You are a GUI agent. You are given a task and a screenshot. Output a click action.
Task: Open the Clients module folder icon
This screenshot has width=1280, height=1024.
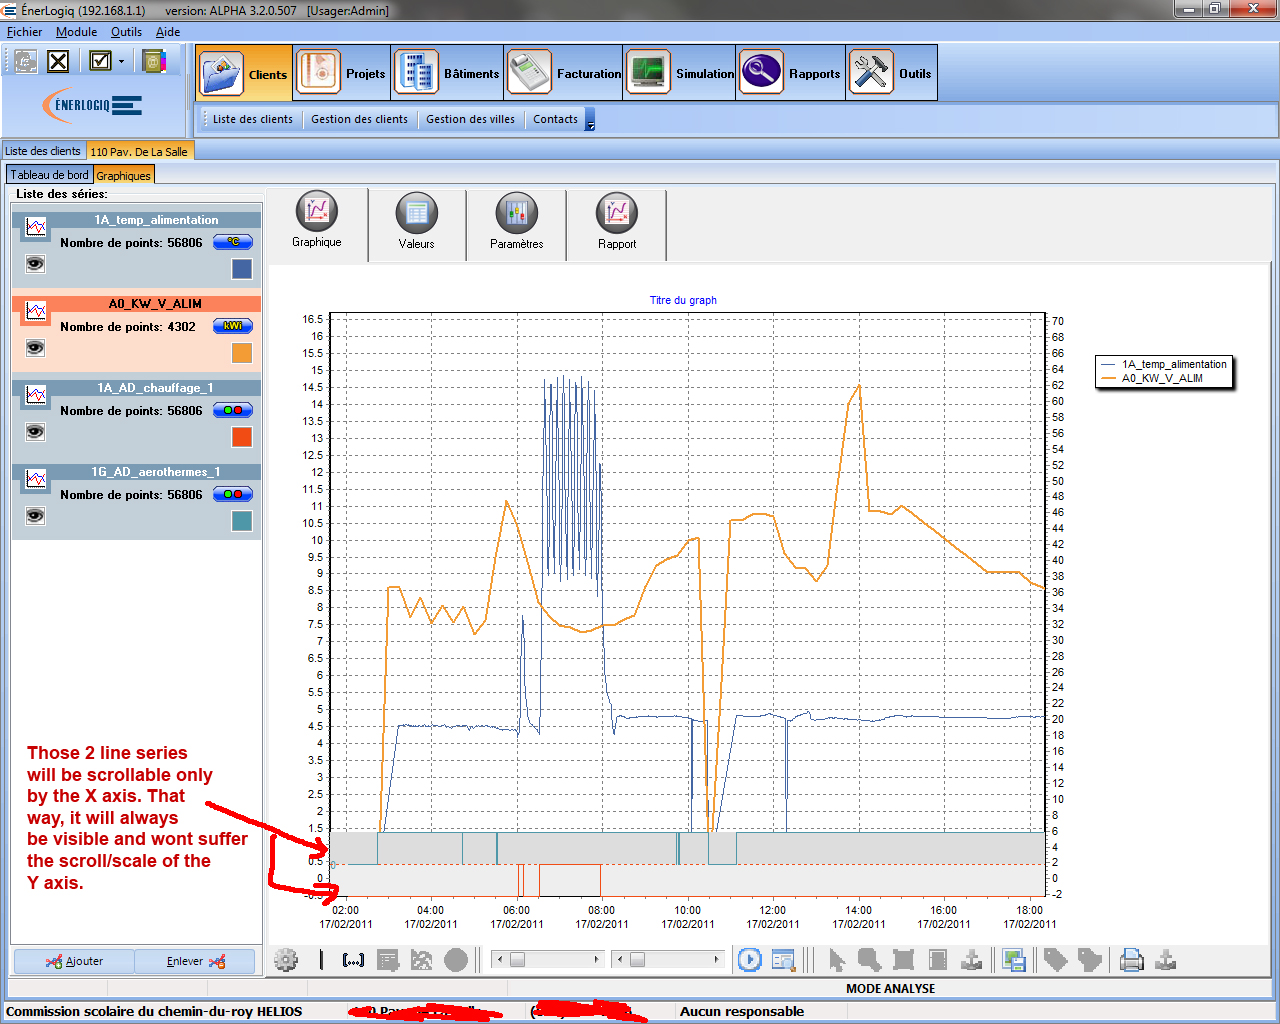(x=222, y=73)
